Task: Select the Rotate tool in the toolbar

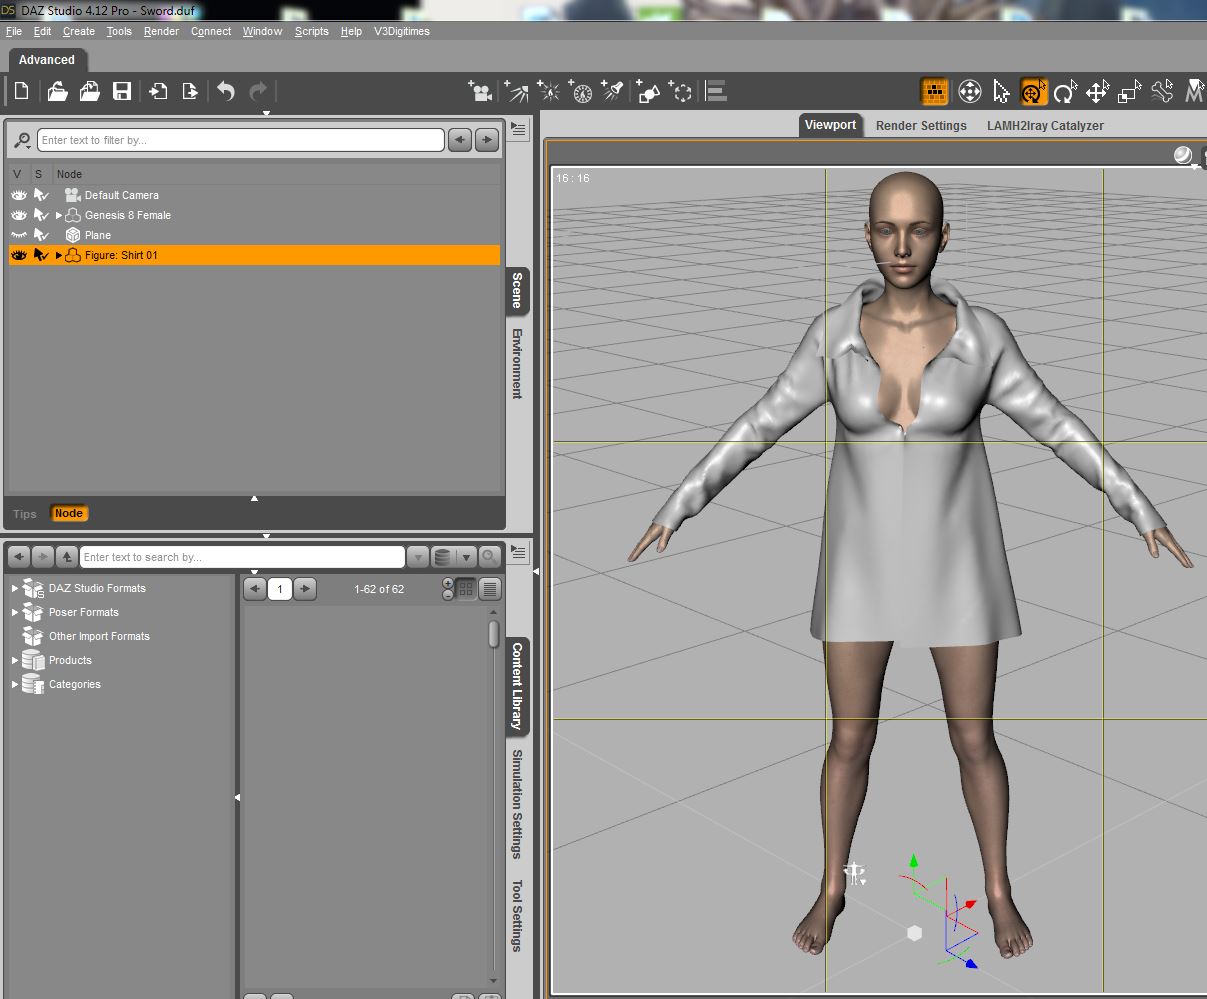Action: click(1065, 92)
